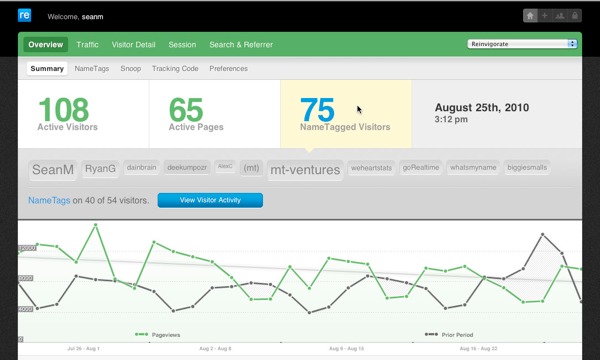
Task: Click the Aug 2 - Aug 8 axis label
Action: 215,349
